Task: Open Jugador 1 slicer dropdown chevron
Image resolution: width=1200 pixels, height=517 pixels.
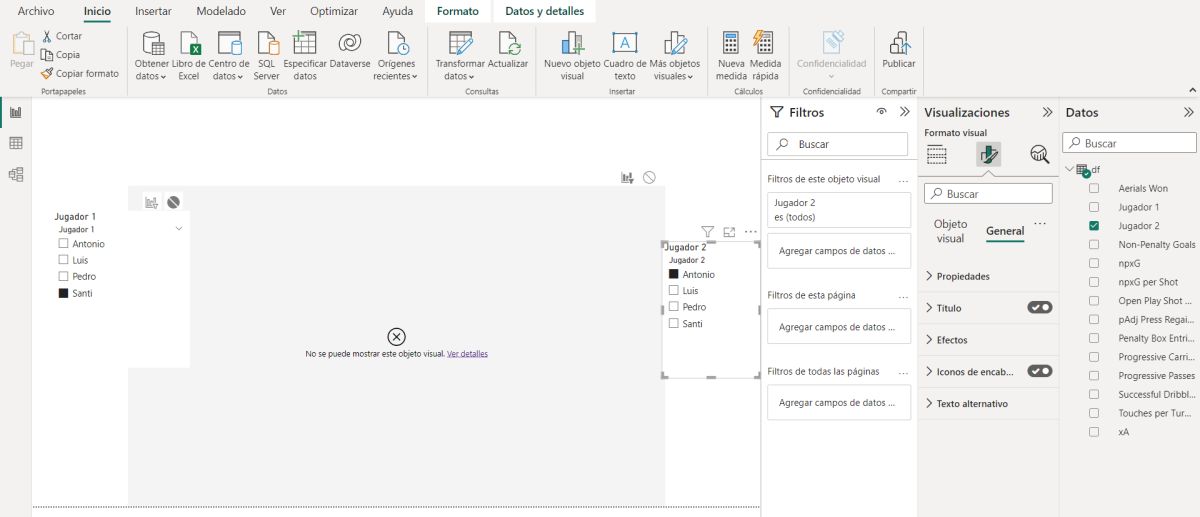Action: [x=179, y=229]
